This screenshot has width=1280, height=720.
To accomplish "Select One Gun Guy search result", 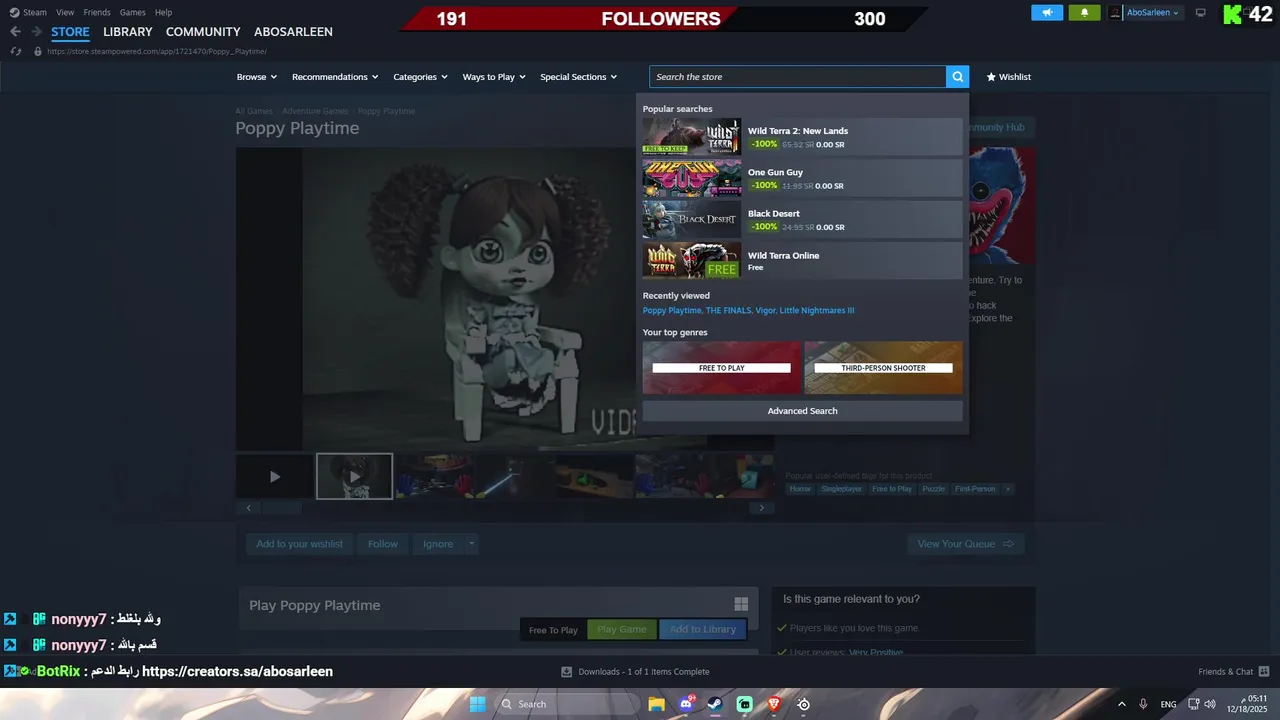I will pos(802,178).
